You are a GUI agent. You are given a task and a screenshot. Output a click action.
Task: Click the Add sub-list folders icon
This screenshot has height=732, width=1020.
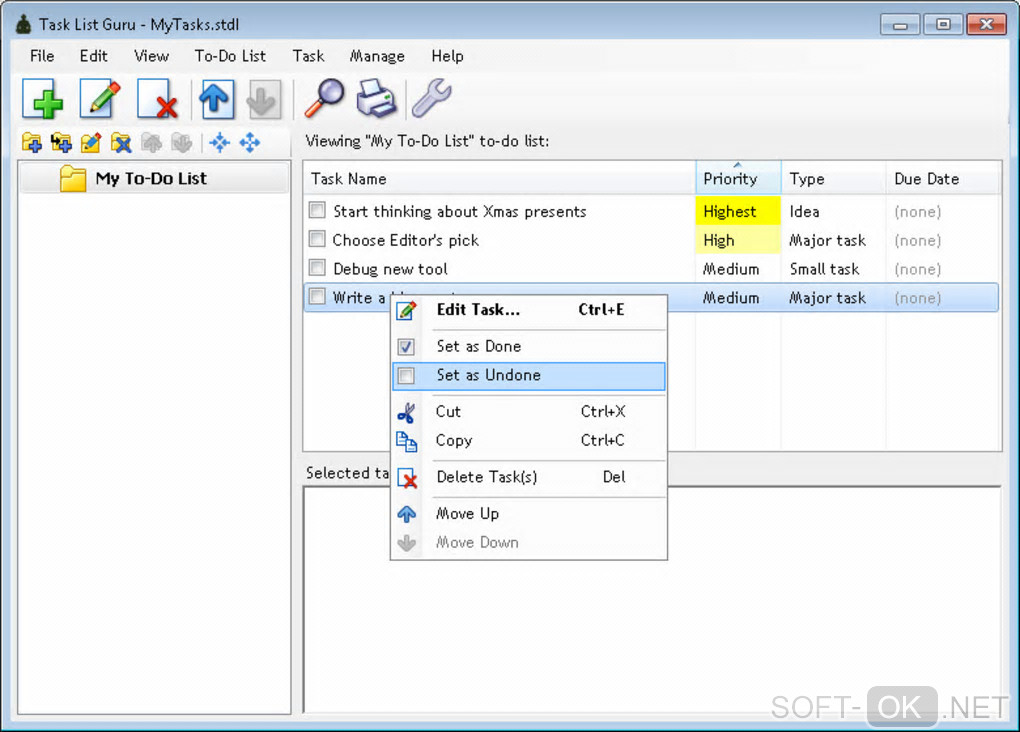(x=61, y=142)
